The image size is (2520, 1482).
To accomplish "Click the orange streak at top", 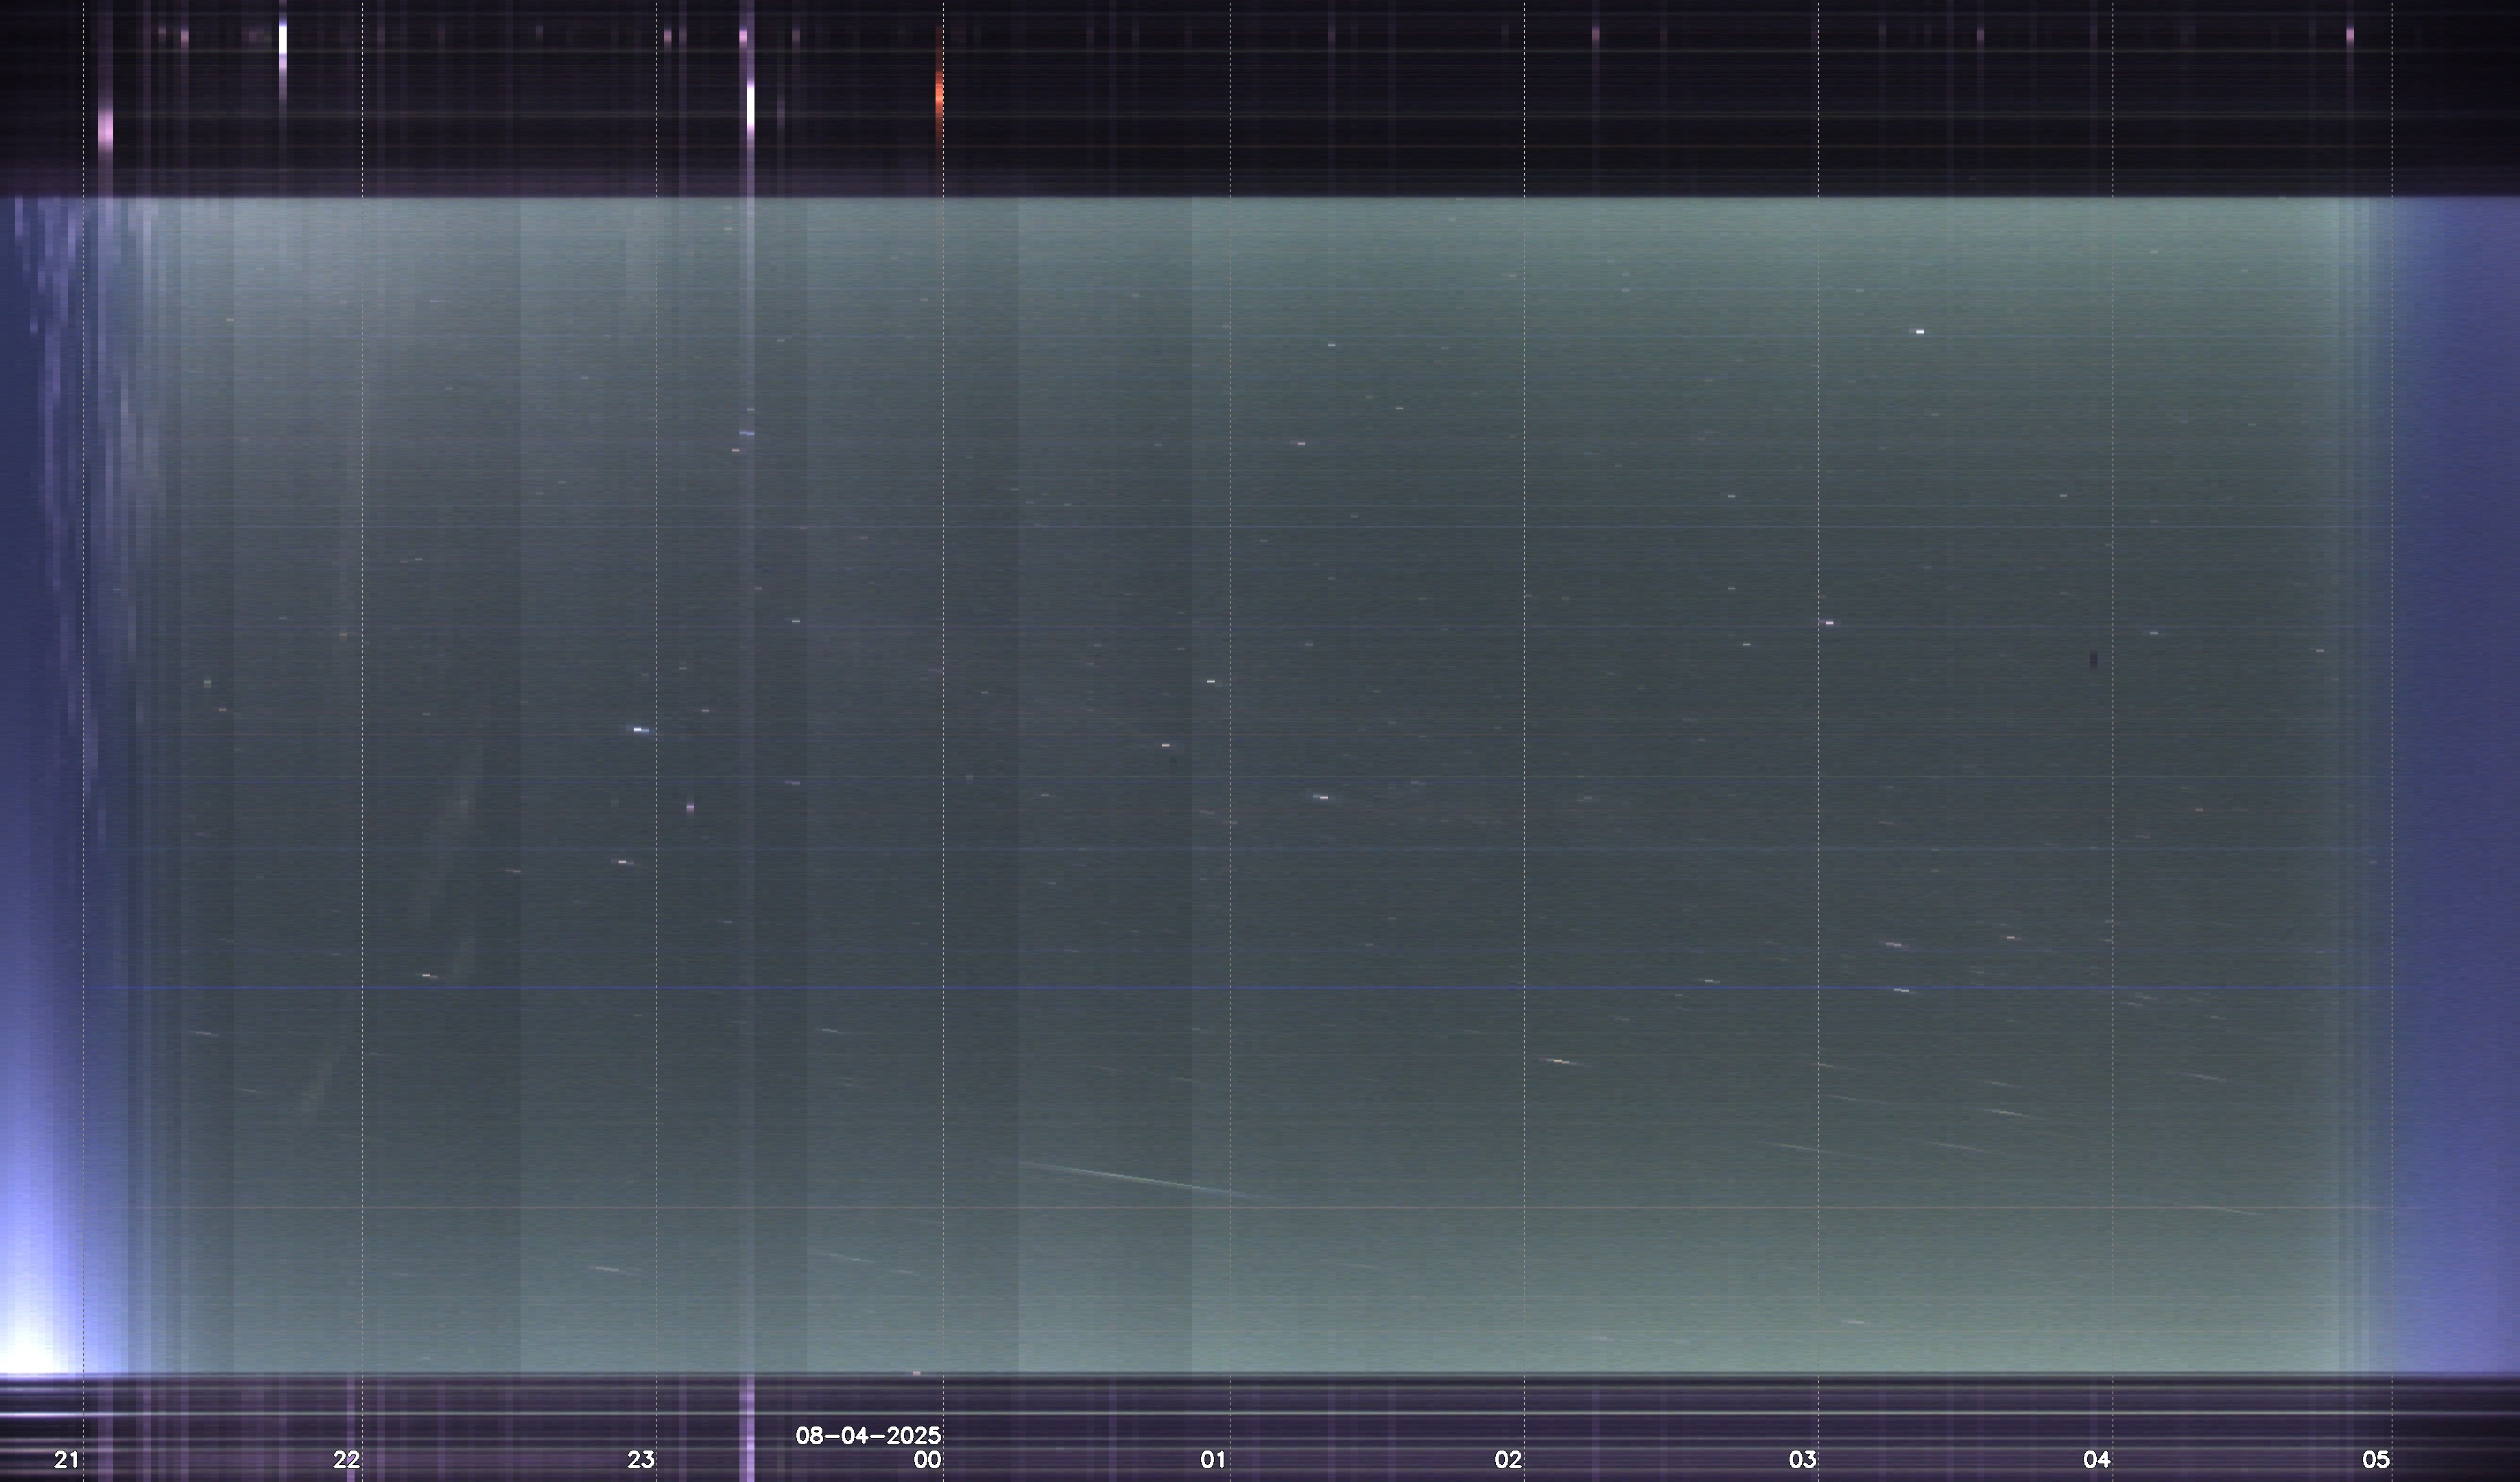I will pos(939,95).
